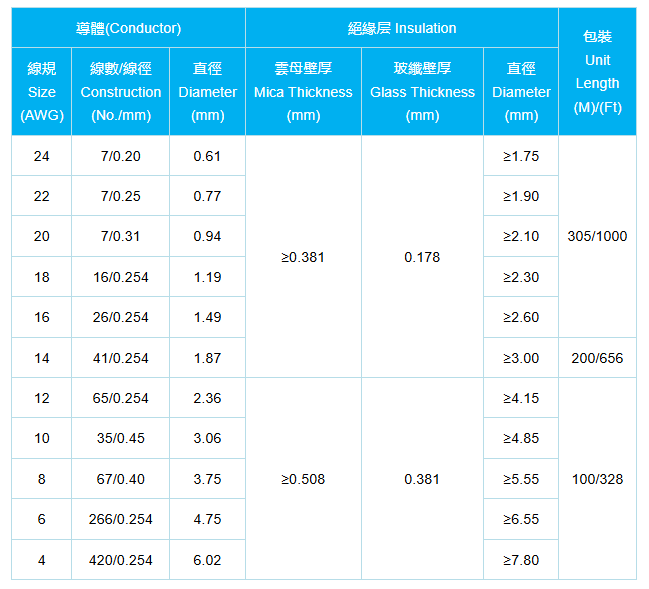The image size is (649, 589).
Task: Click the 線數/線徑 Construction column header
Action: 120,92
